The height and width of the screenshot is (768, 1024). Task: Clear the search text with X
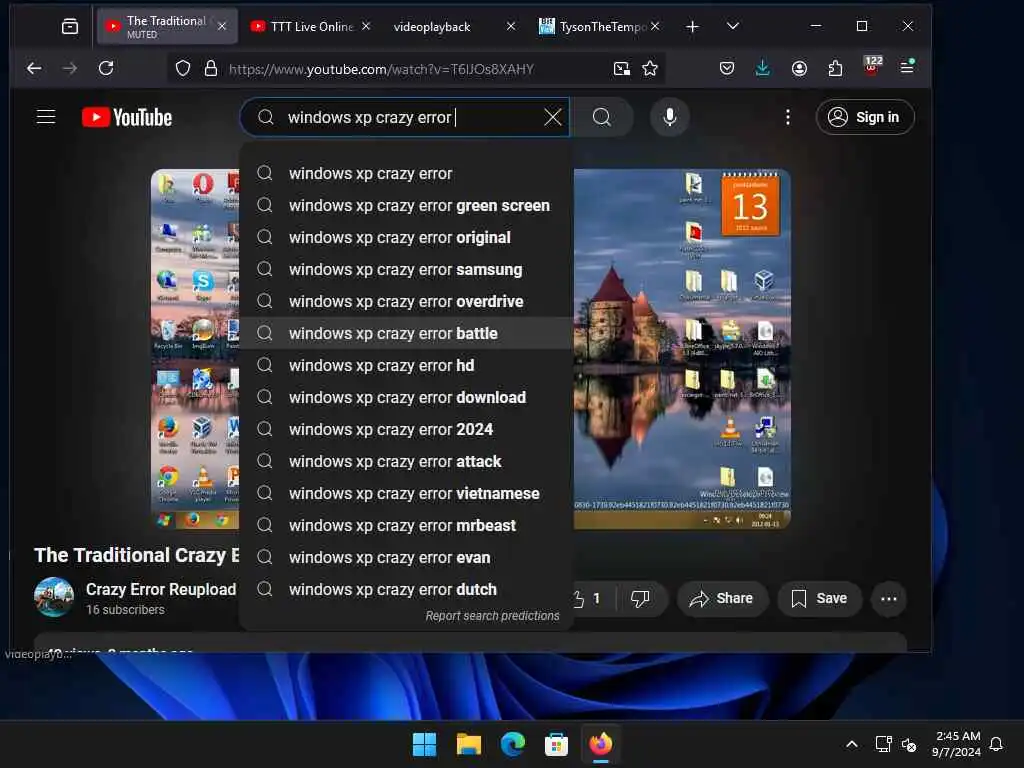(x=552, y=118)
